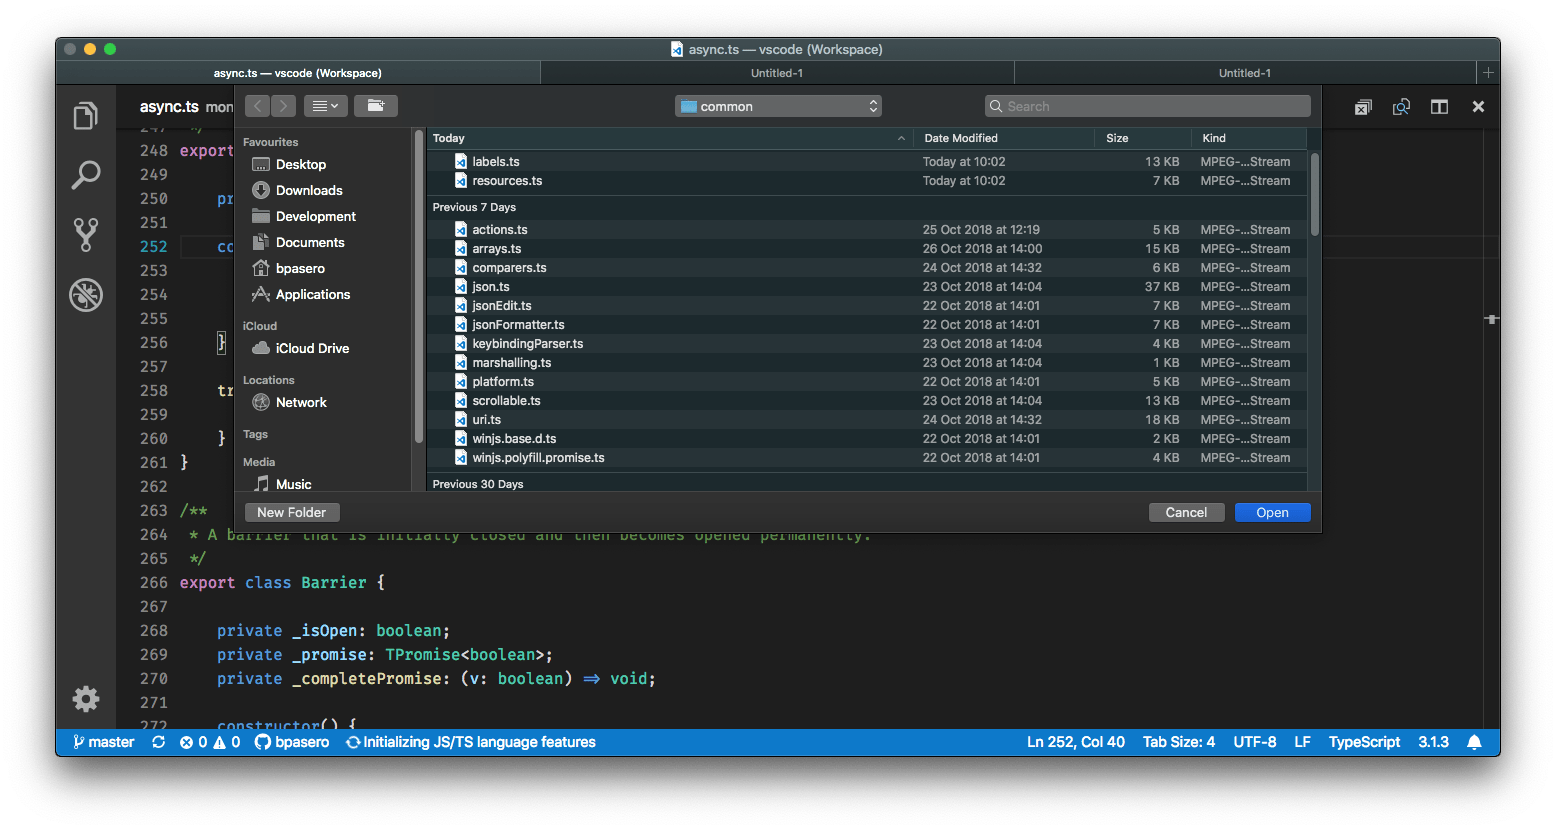This screenshot has height=830, width=1556.
Task: Click the notifications bell in the status bar
Action: 1475,742
